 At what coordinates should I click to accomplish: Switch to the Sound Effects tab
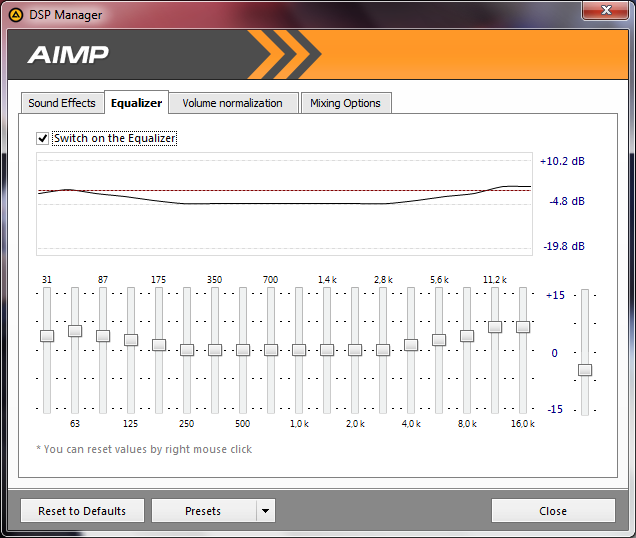point(62,103)
